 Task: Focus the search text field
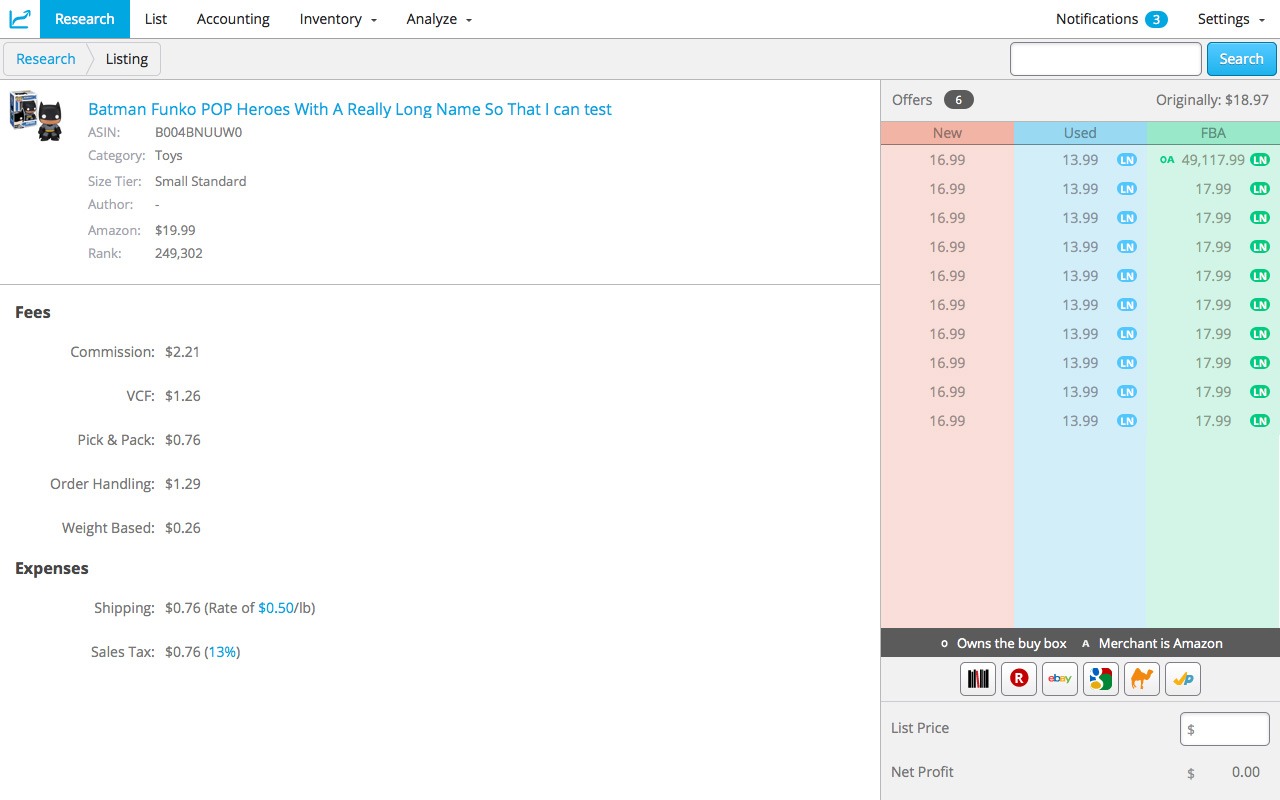1106,59
